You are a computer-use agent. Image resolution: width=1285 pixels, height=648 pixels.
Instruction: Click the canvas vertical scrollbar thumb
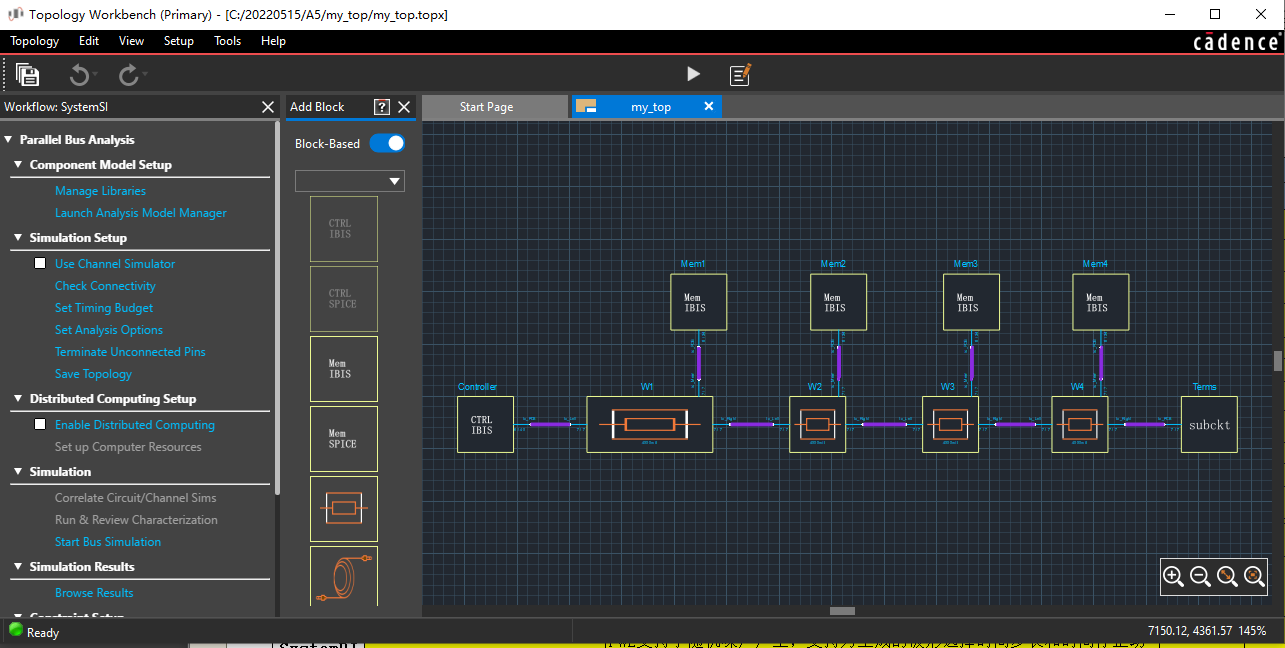[x=1277, y=361]
